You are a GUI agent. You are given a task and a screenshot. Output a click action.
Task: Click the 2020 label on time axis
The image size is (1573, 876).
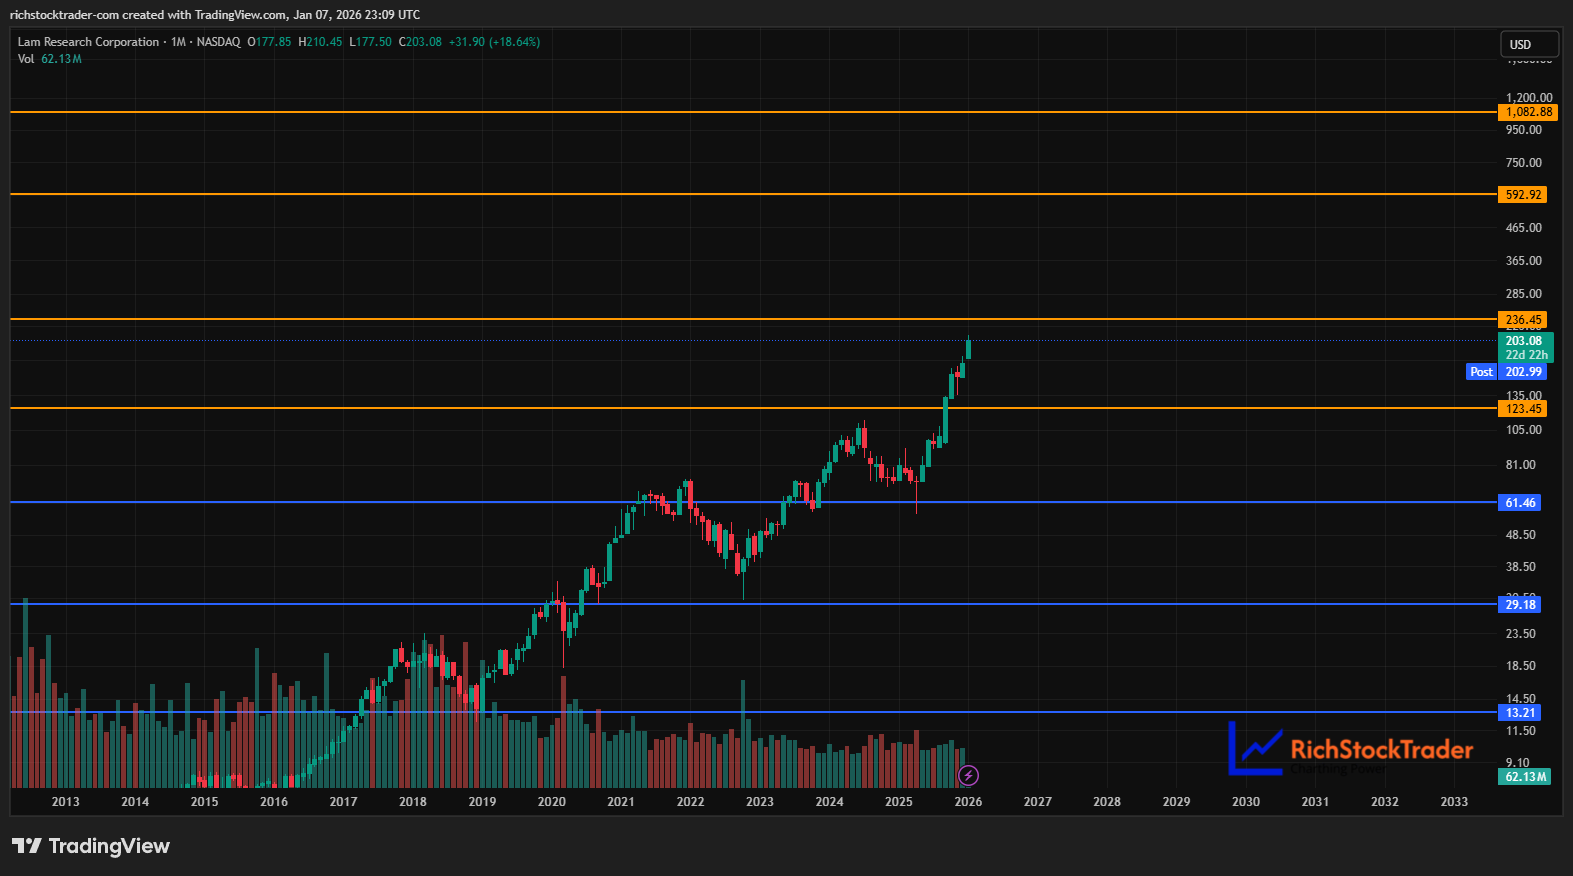click(551, 802)
